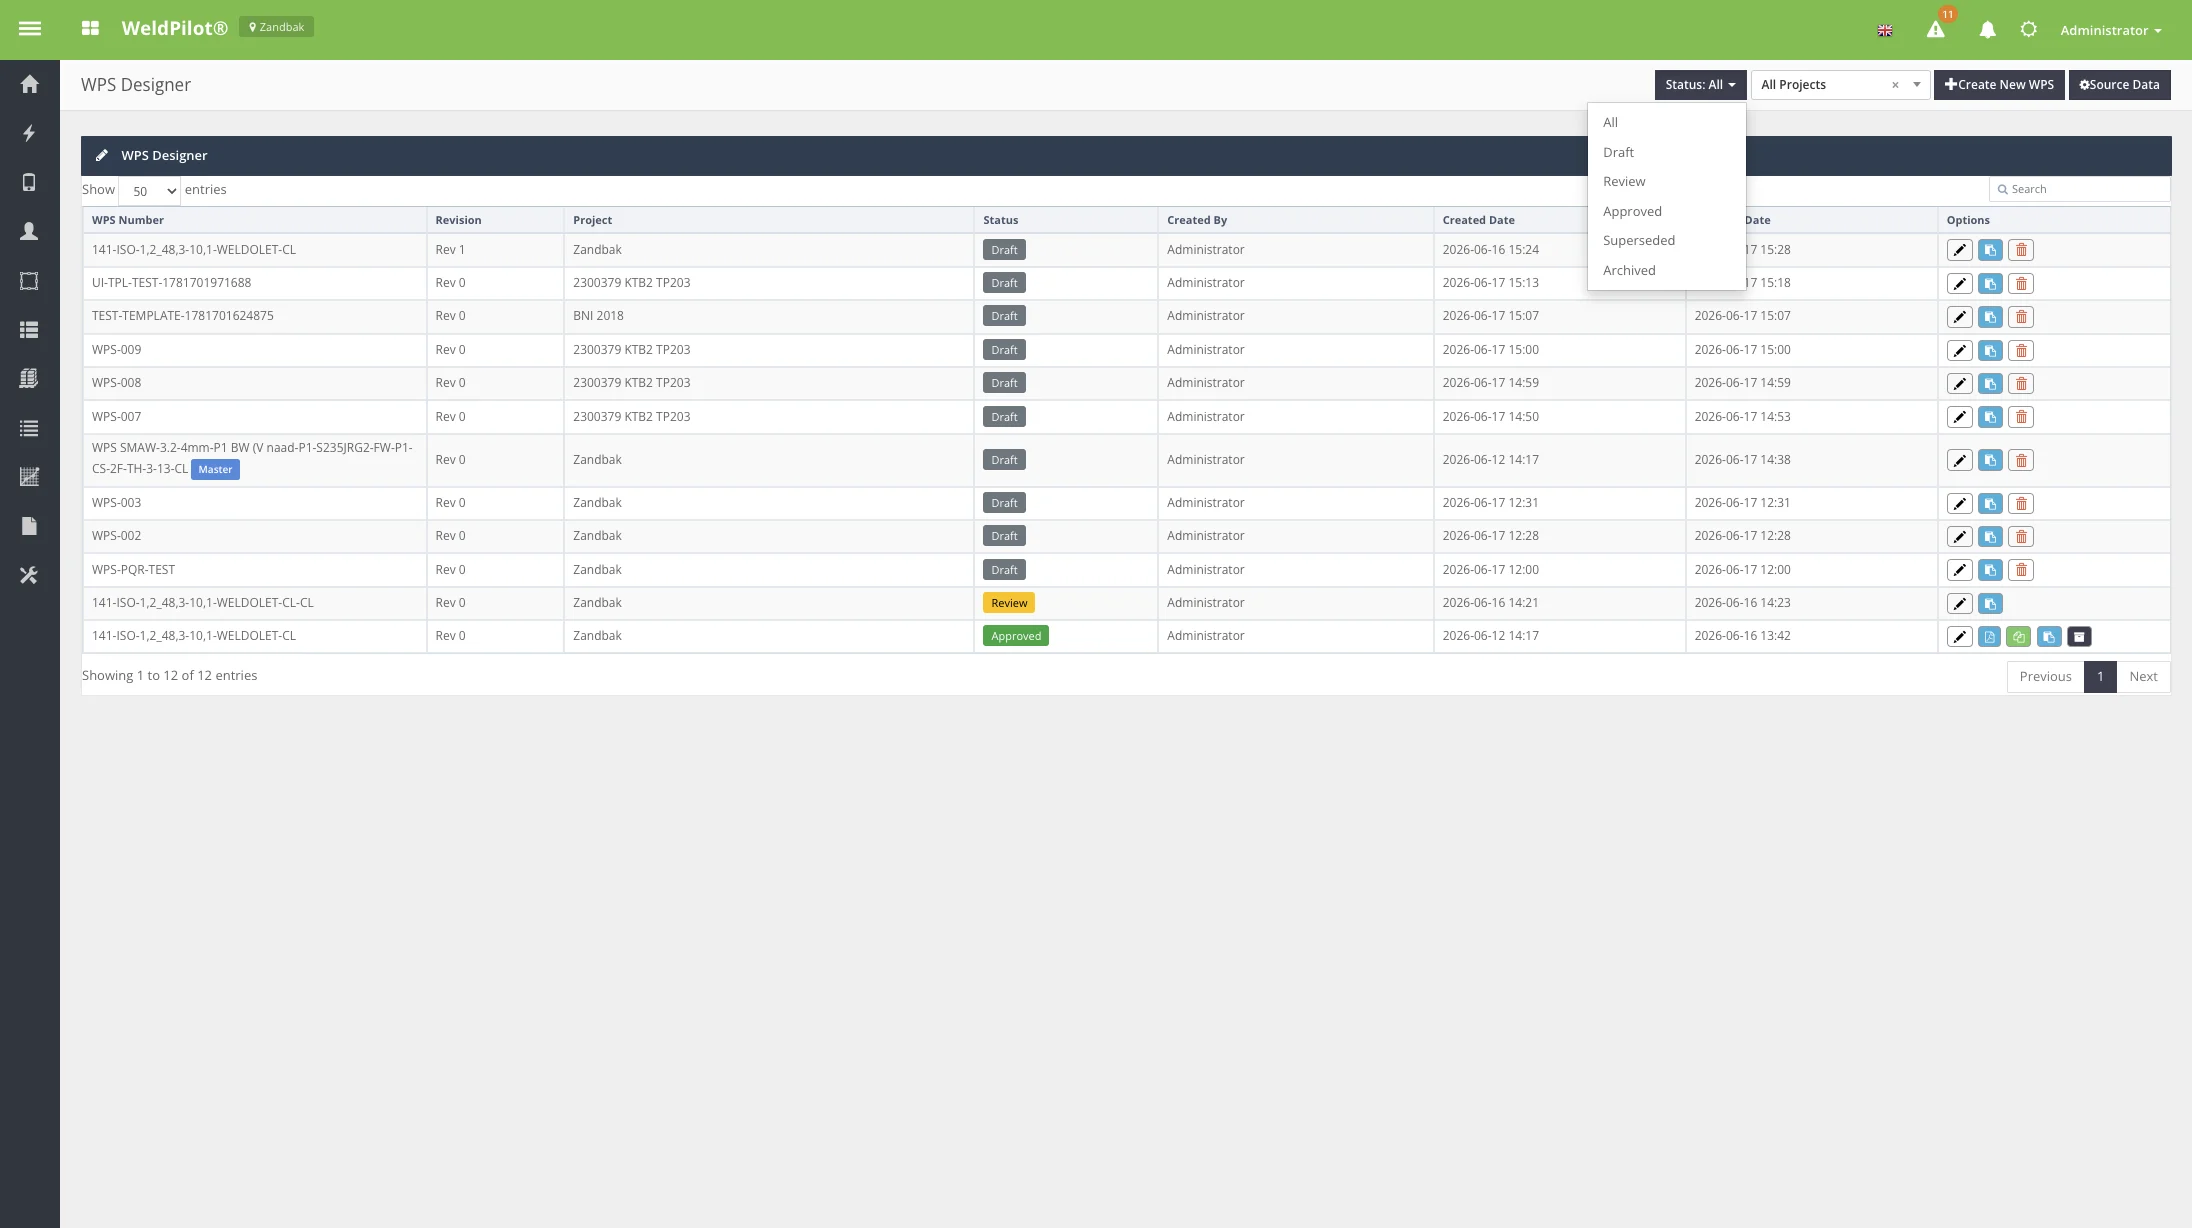This screenshot has height=1228, width=2192.
Task: Go to Next page of entries
Action: point(2143,677)
